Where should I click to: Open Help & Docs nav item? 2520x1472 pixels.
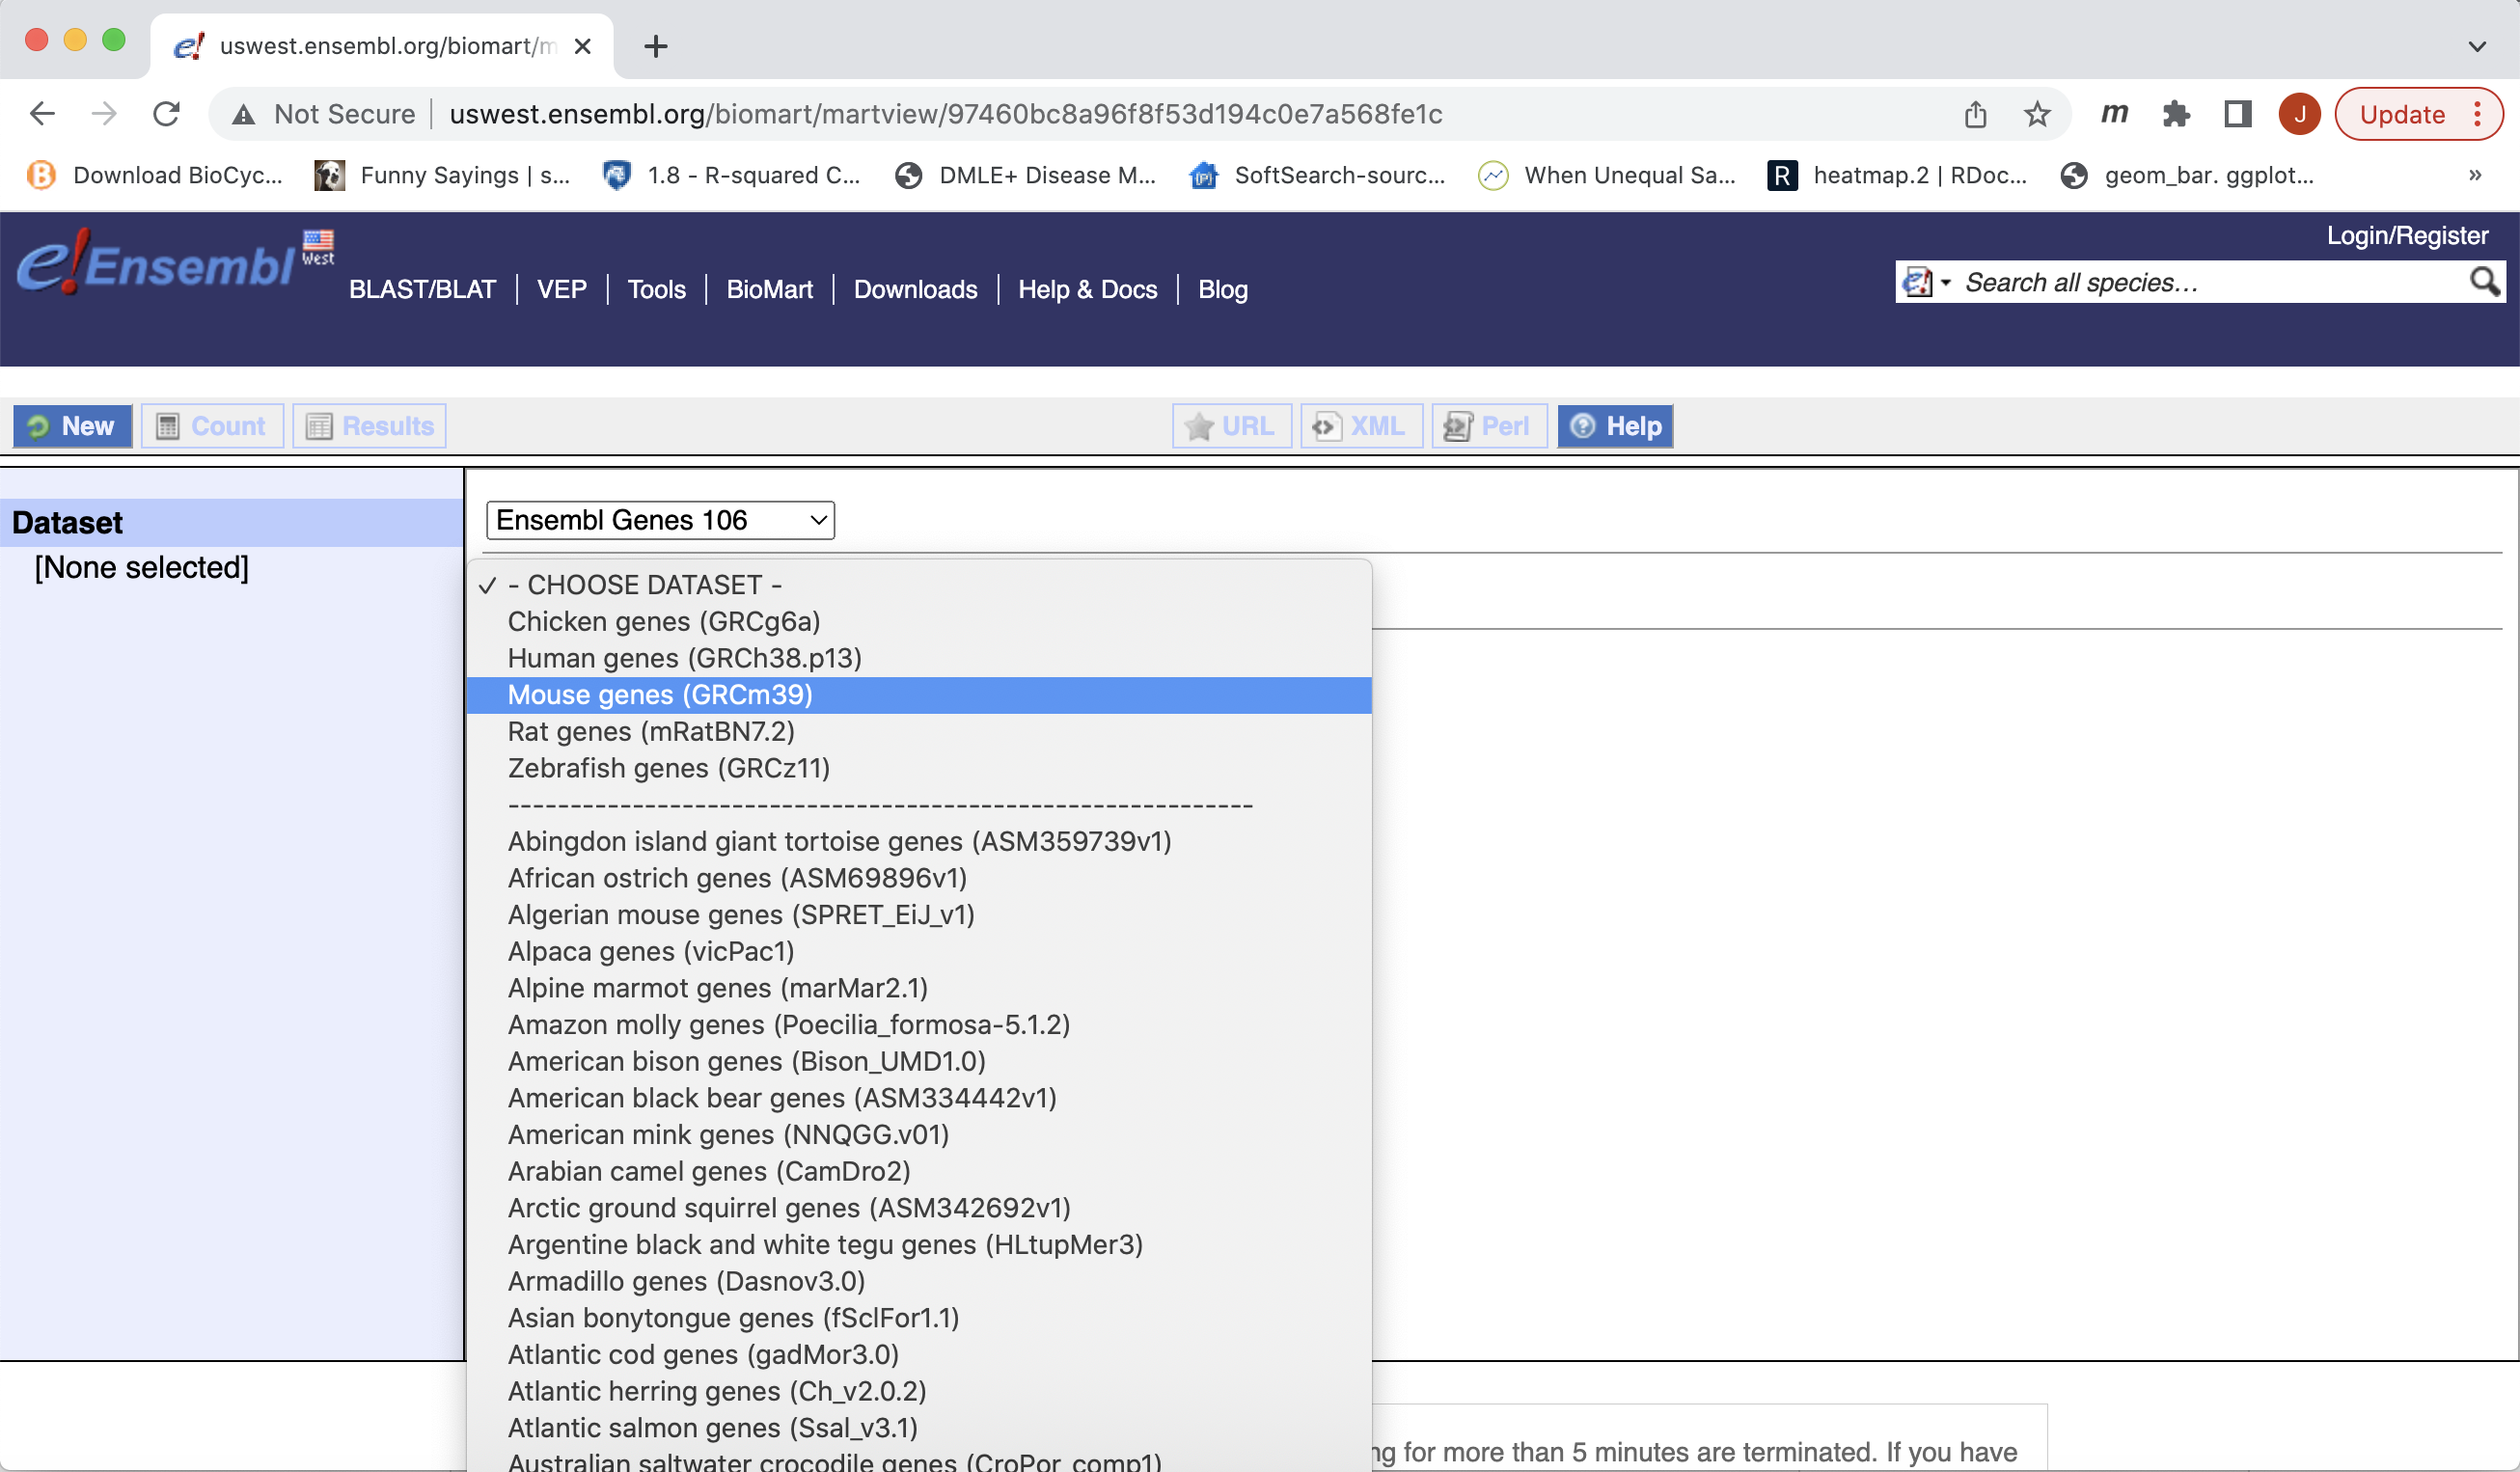point(1087,289)
